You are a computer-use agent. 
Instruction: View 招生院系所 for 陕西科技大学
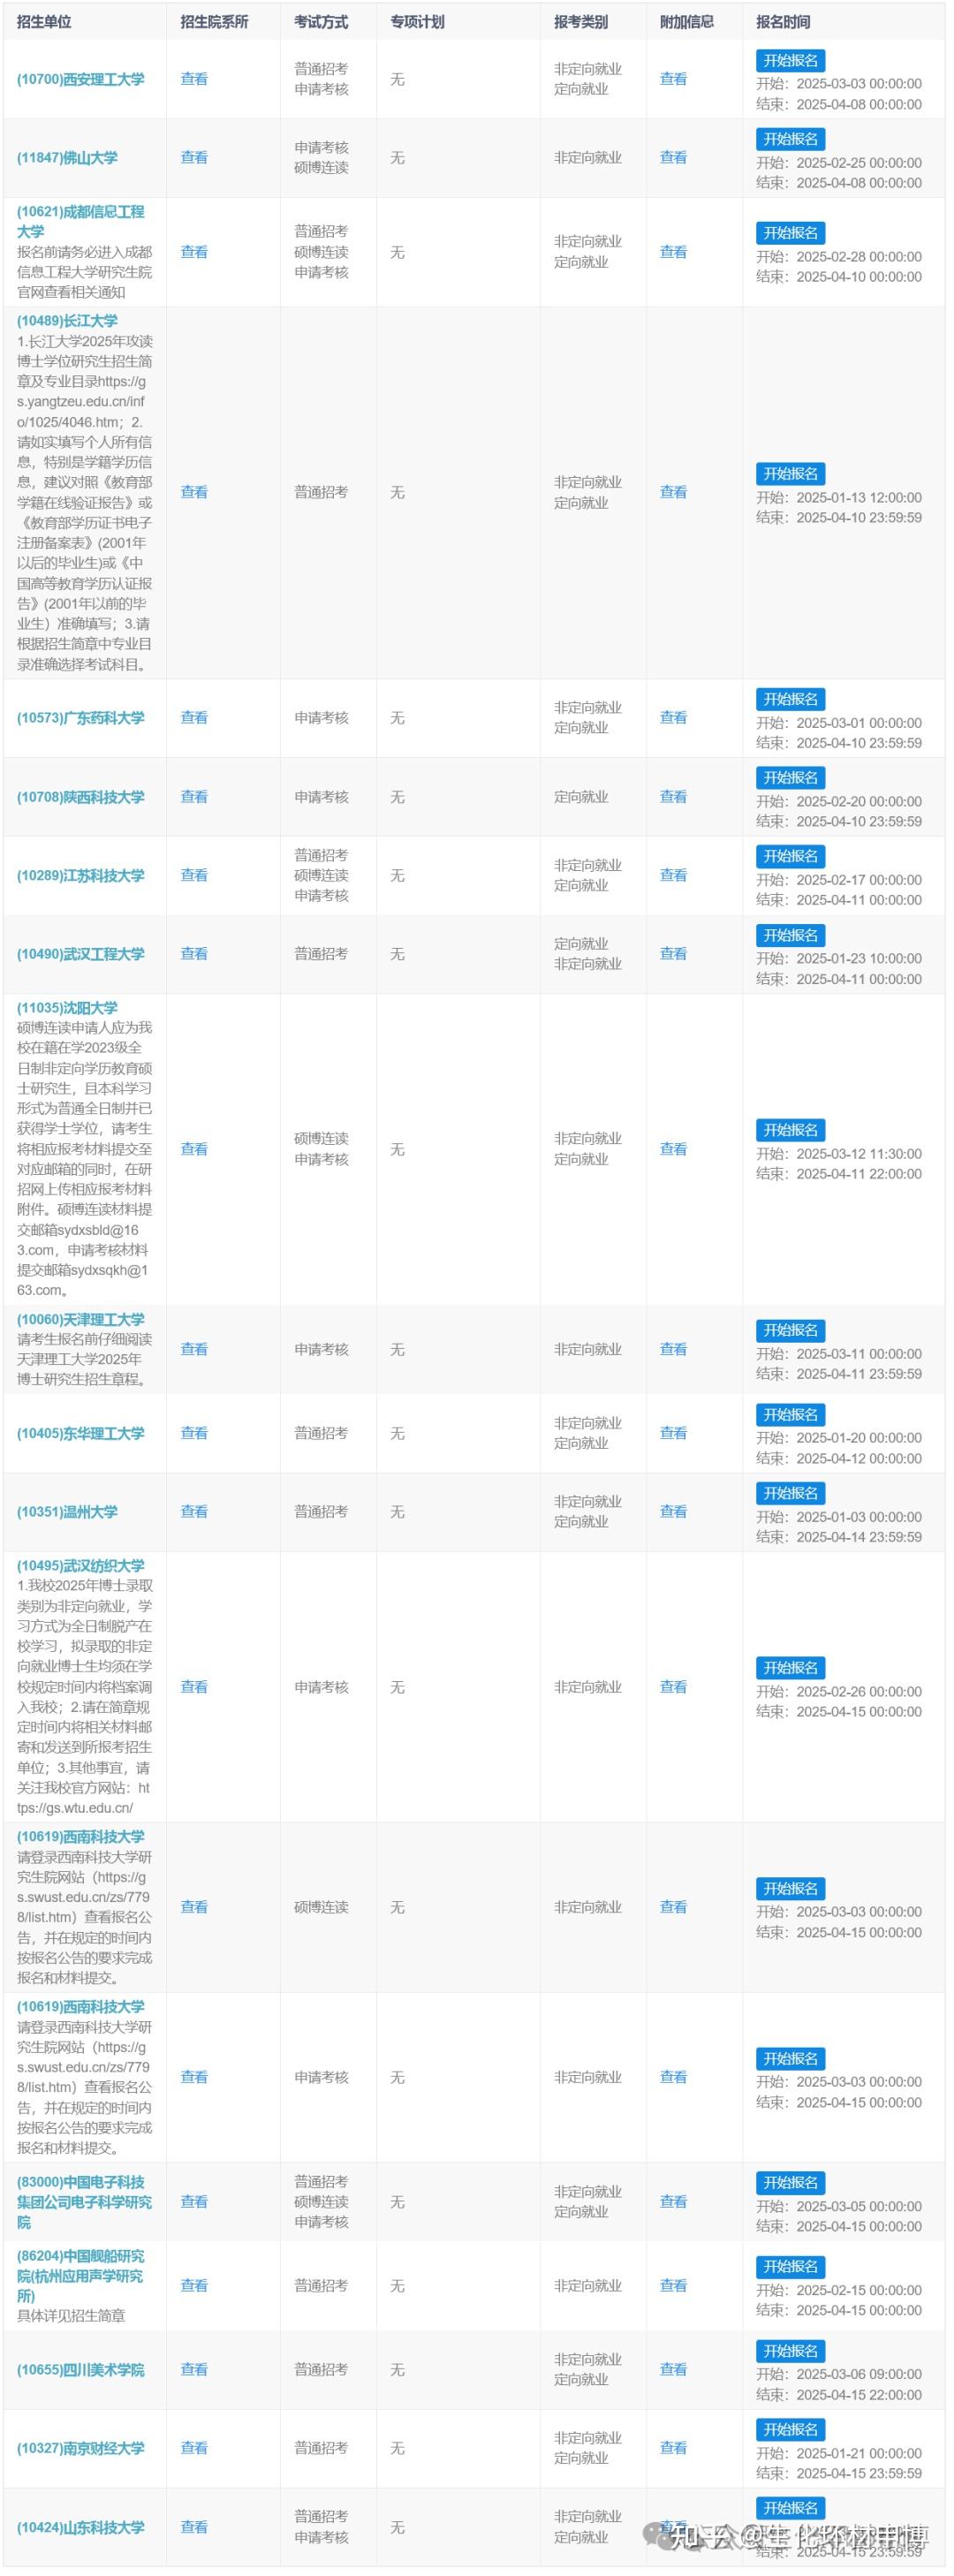point(194,797)
